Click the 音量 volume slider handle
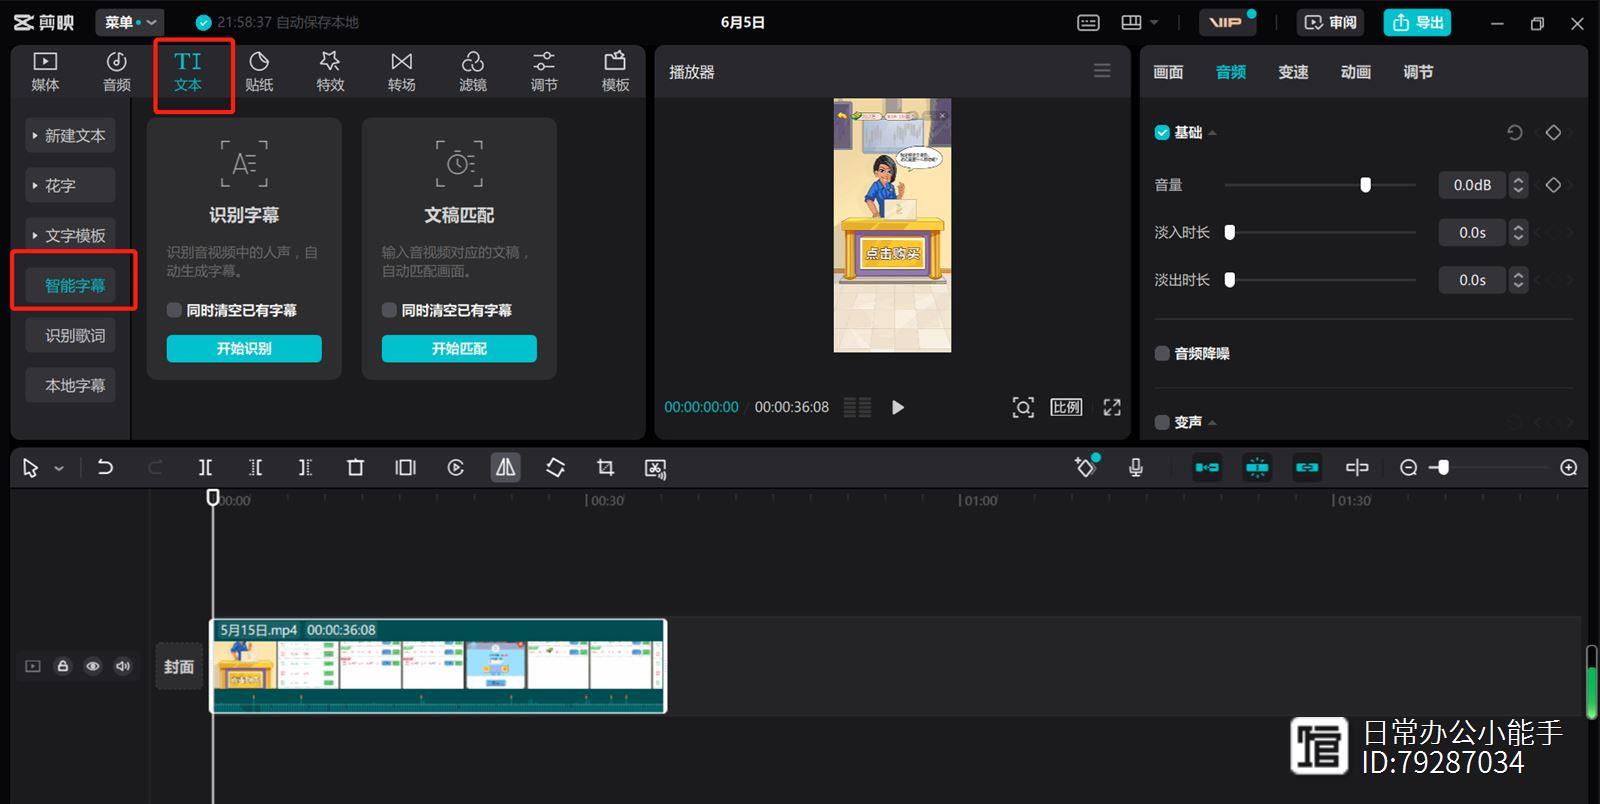This screenshot has width=1600, height=804. click(1365, 185)
